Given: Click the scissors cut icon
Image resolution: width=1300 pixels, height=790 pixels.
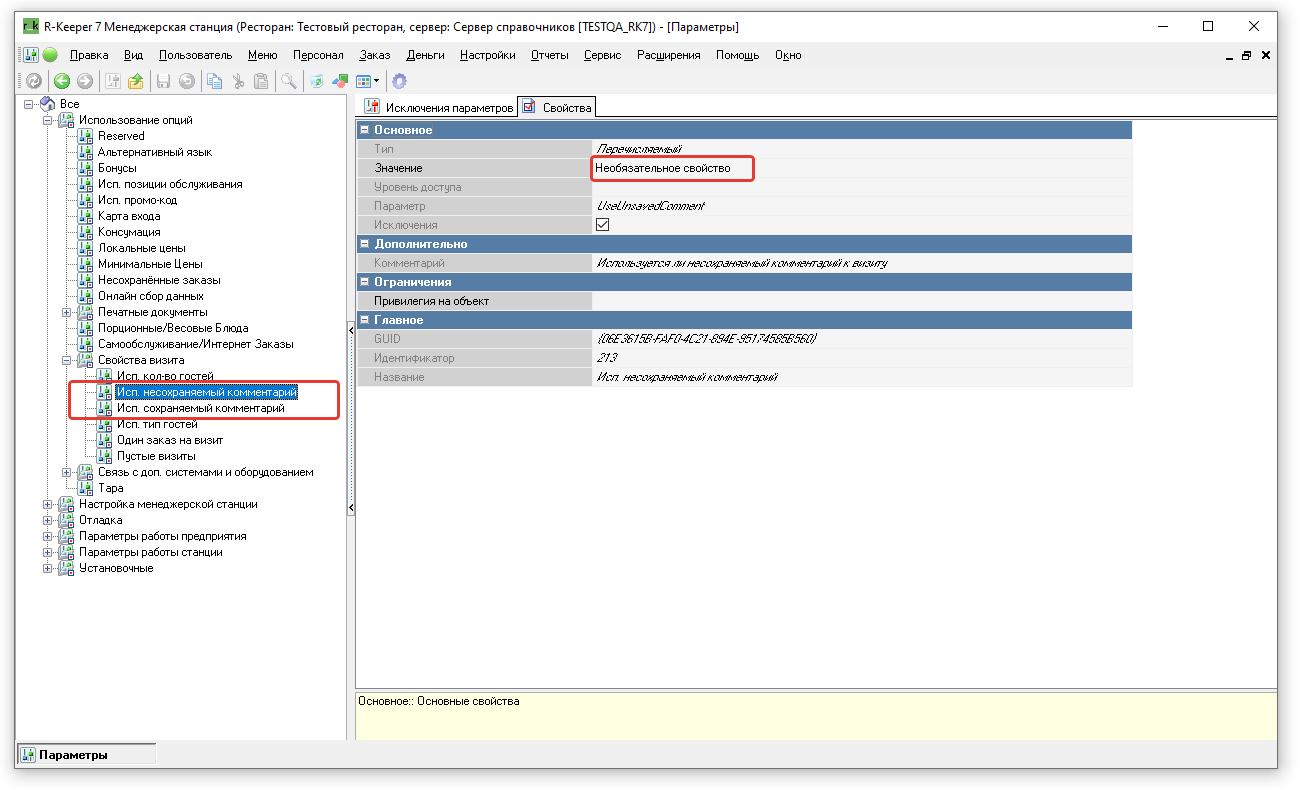Looking at the screenshot, I should click(238, 82).
